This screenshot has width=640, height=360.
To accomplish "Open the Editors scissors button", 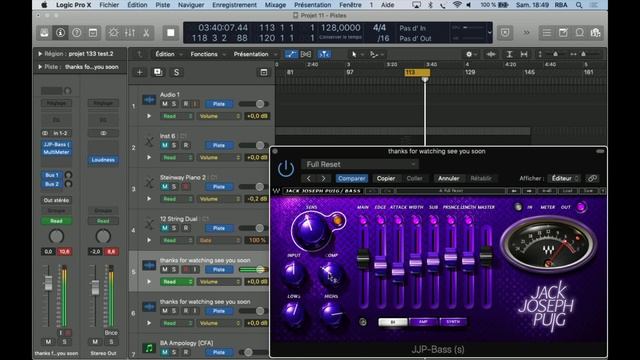I will pos(146,33).
